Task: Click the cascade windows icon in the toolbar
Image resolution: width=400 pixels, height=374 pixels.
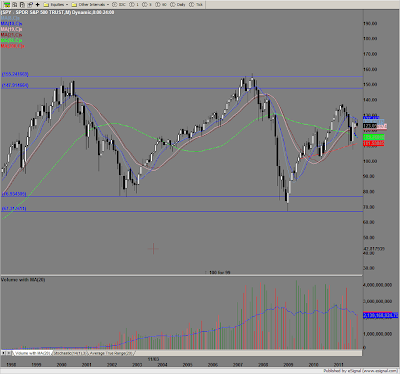Action: (30, 5)
